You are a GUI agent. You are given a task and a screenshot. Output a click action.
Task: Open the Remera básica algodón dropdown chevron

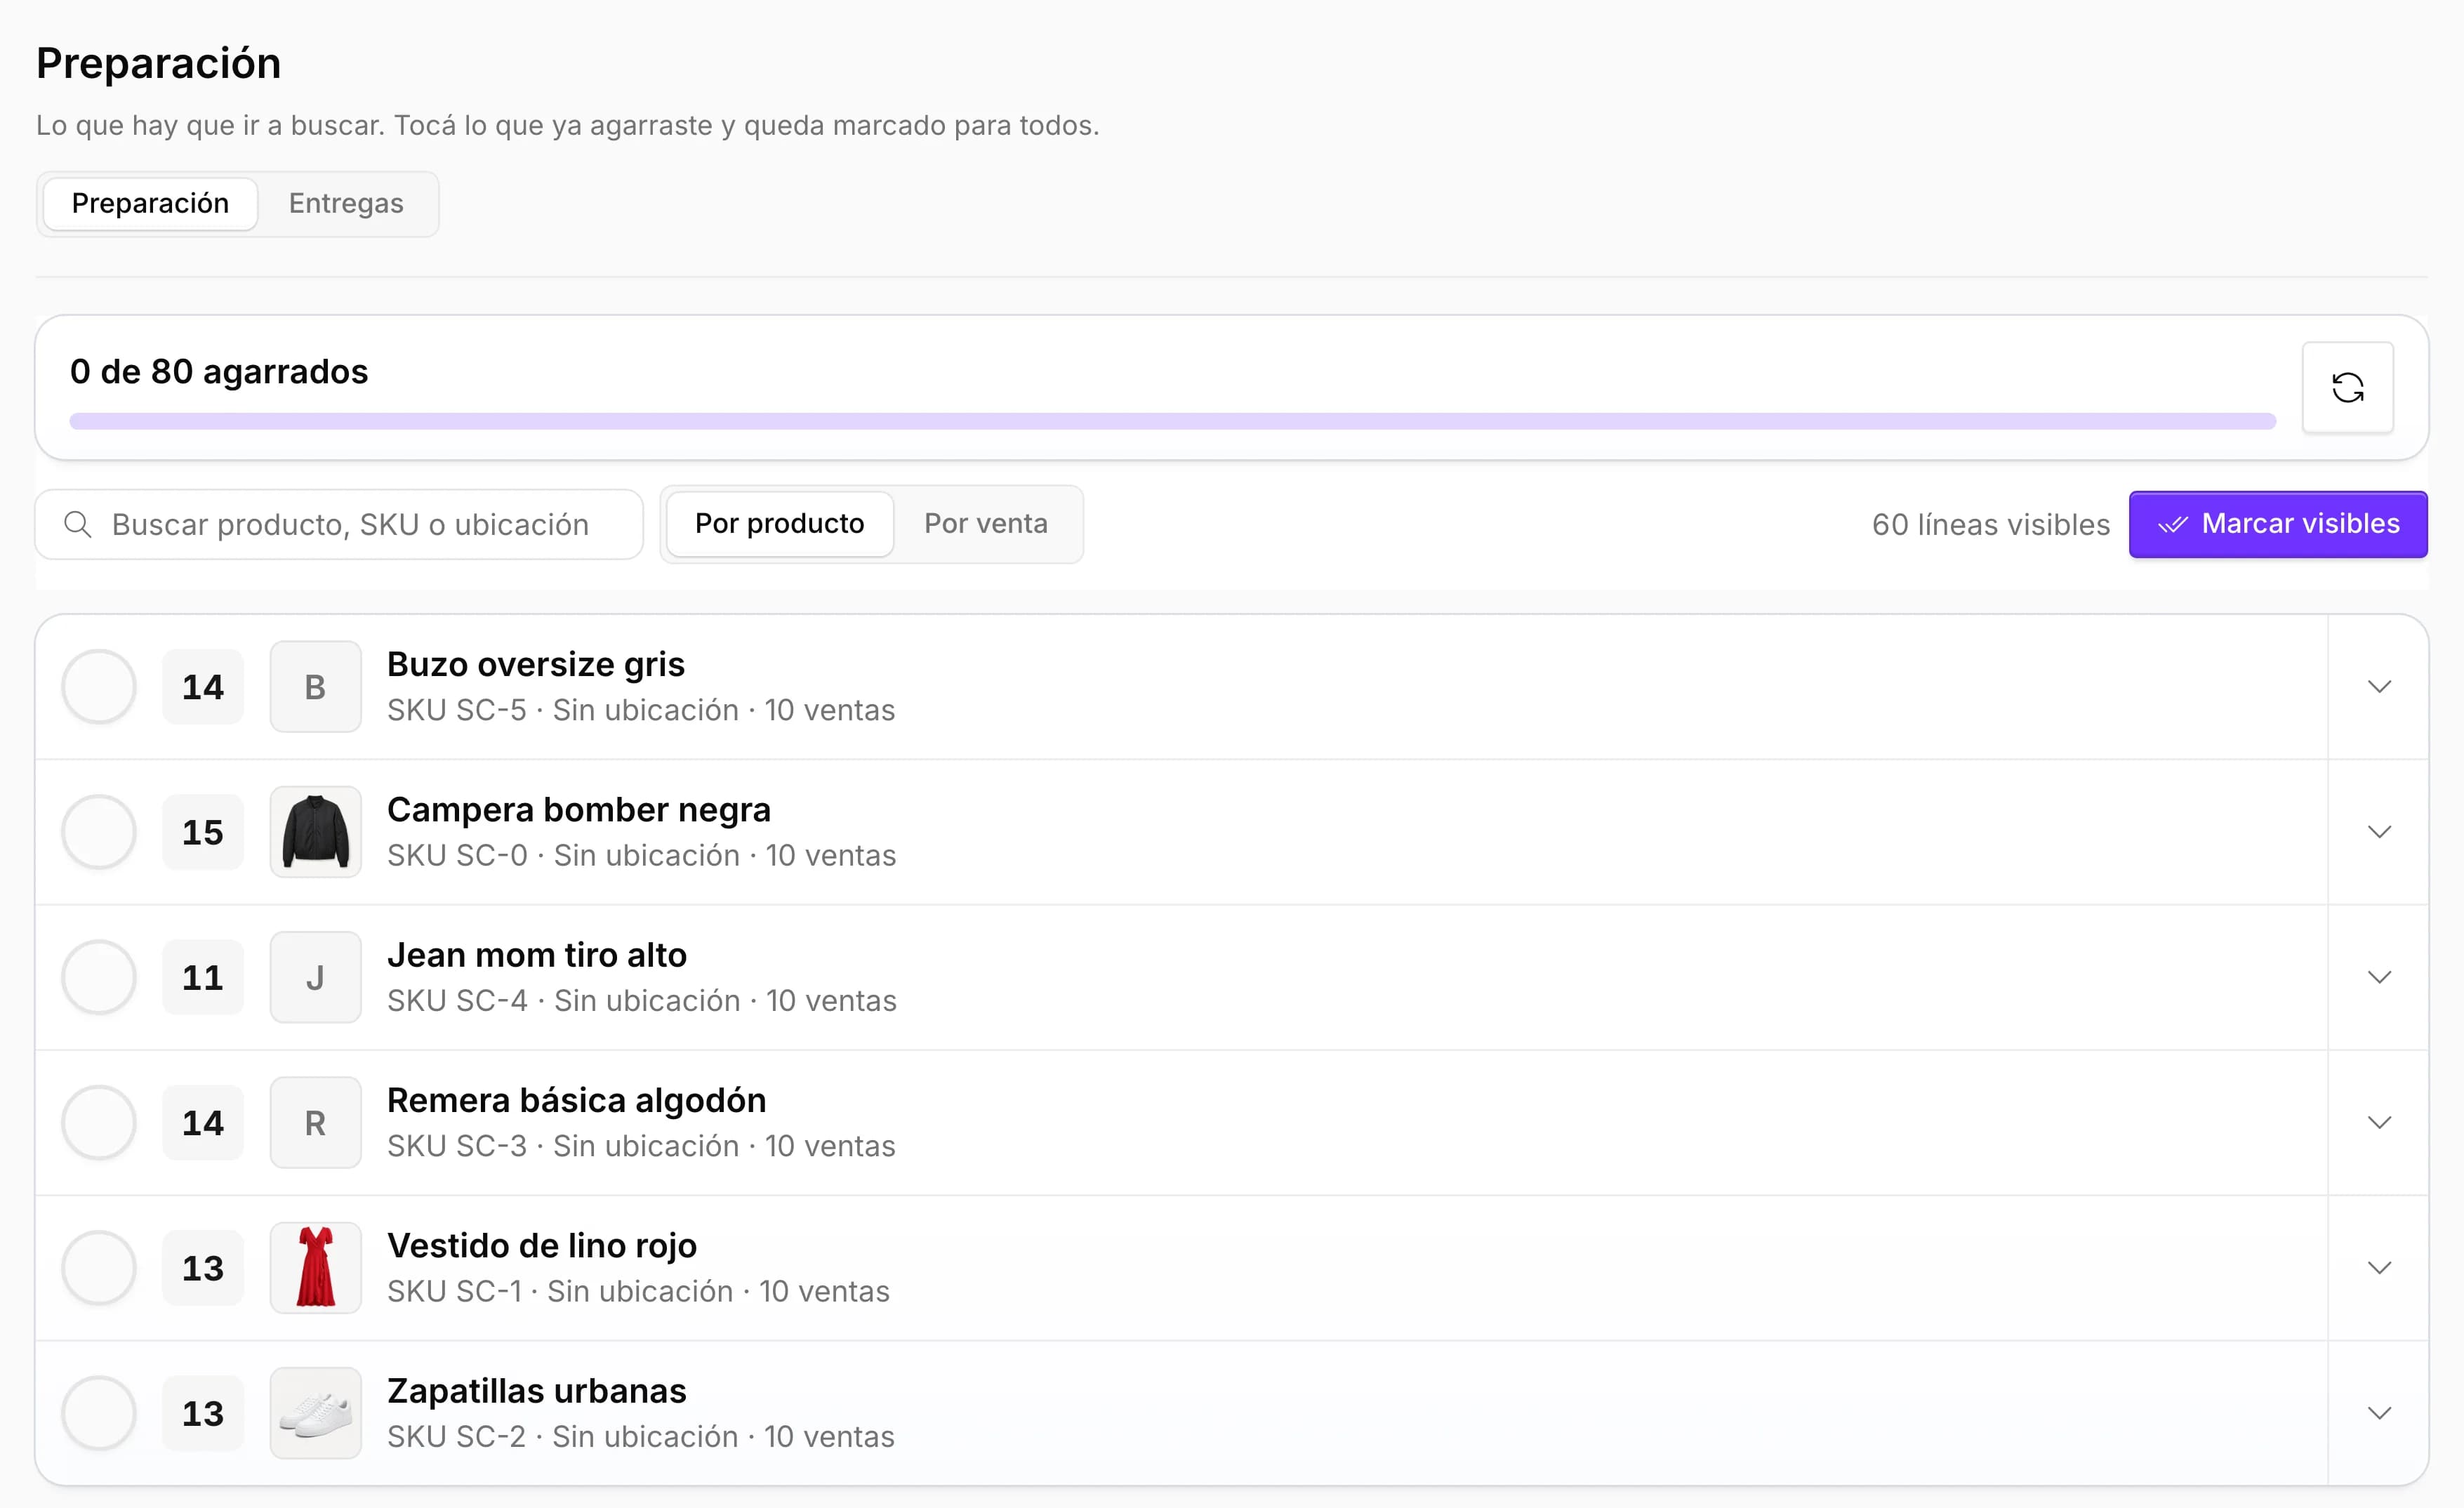[x=2379, y=1122]
